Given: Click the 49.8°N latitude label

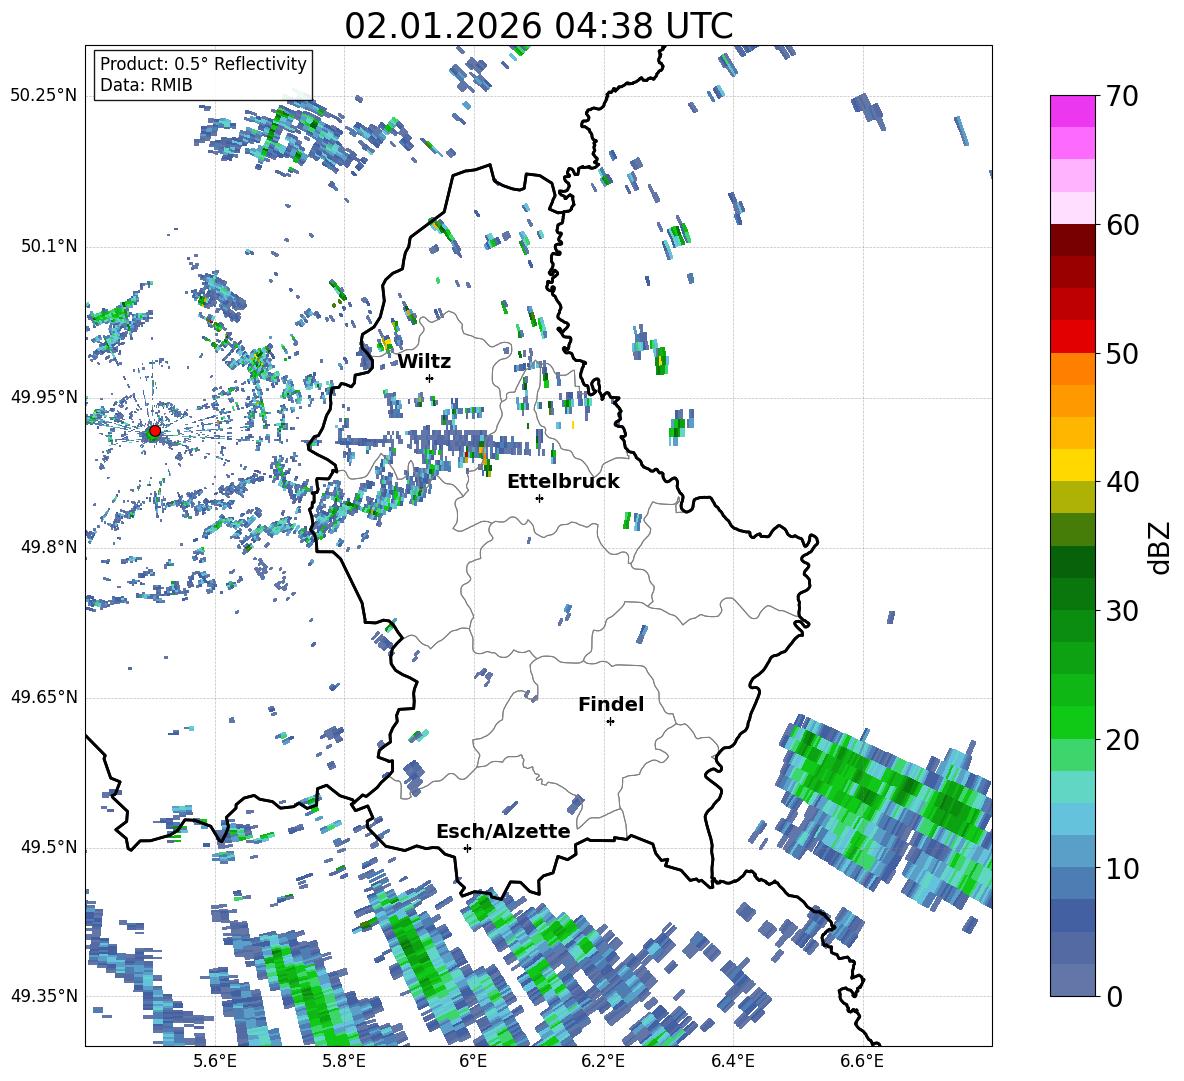Looking at the screenshot, I should (x=48, y=547).
